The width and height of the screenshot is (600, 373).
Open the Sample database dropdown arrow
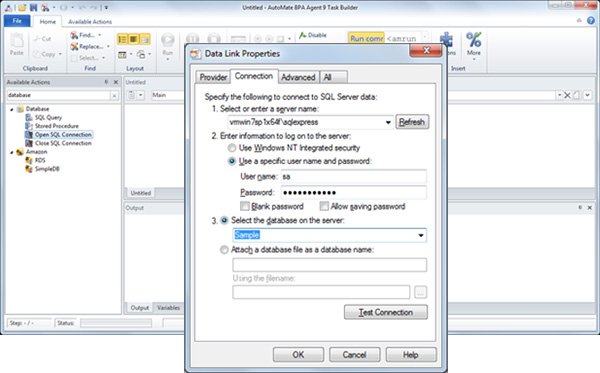421,235
